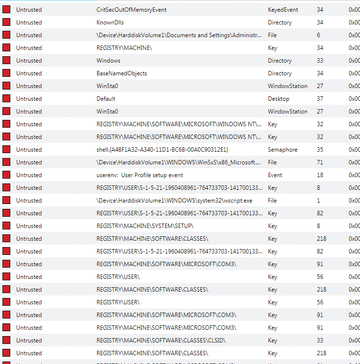The width and height of the screenshot is (360, 364).
Task: Select the BaseNamedObjects handle name
Action: point(122,73)
